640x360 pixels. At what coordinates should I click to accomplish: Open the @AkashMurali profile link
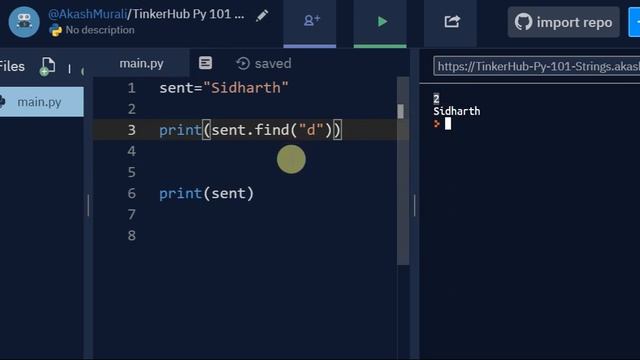click(x=88, y=14)
